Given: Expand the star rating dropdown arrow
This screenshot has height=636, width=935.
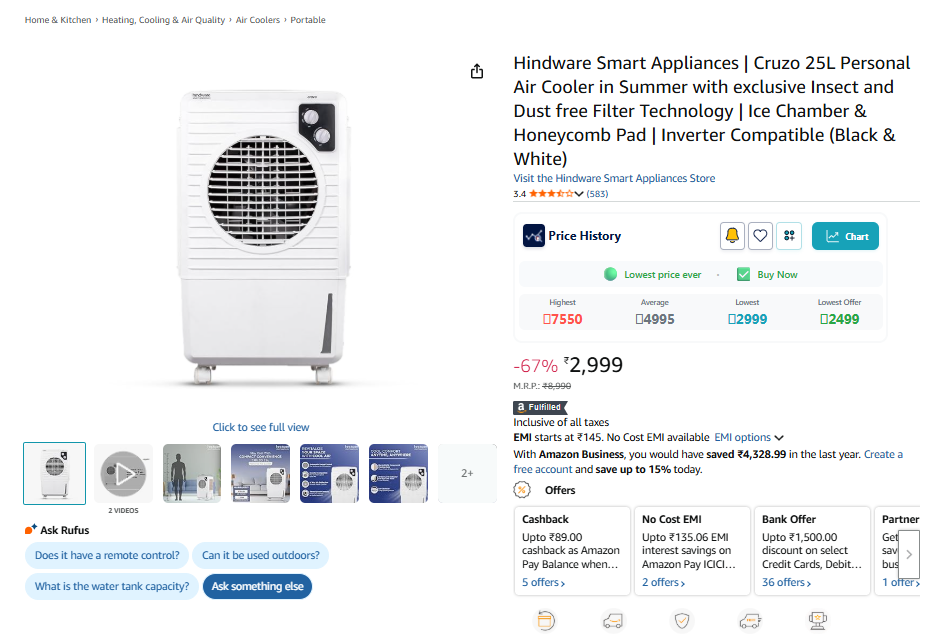Looking at the screenshot, I should coord(579,194).
